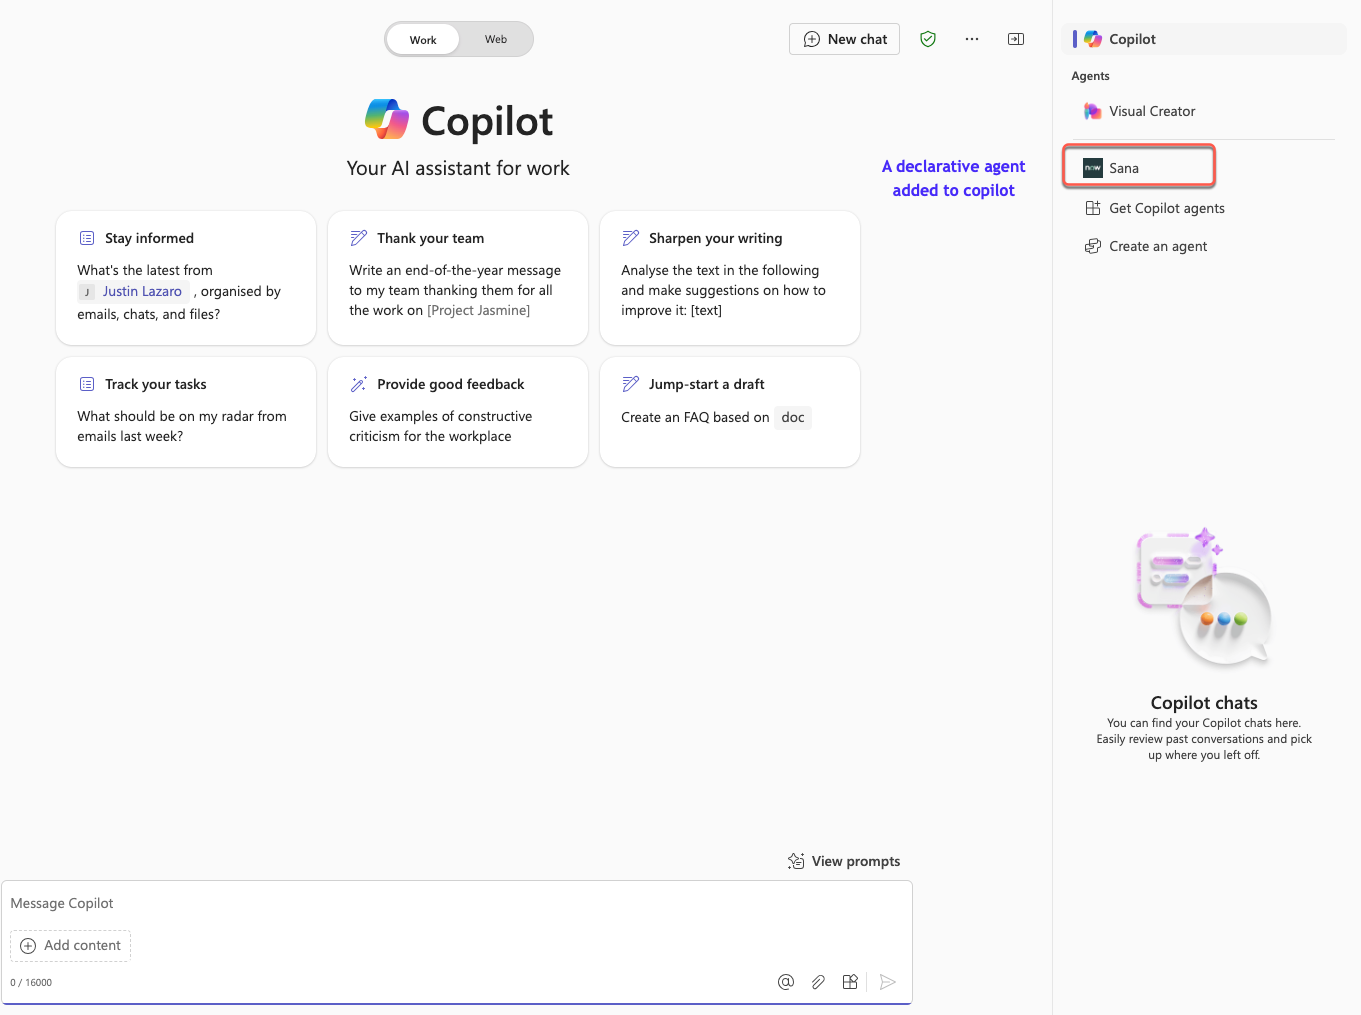Viewport: 1361px width, 1015px height.
Task: Select Copilot in the right sidebar
Action: (1204, 39)
